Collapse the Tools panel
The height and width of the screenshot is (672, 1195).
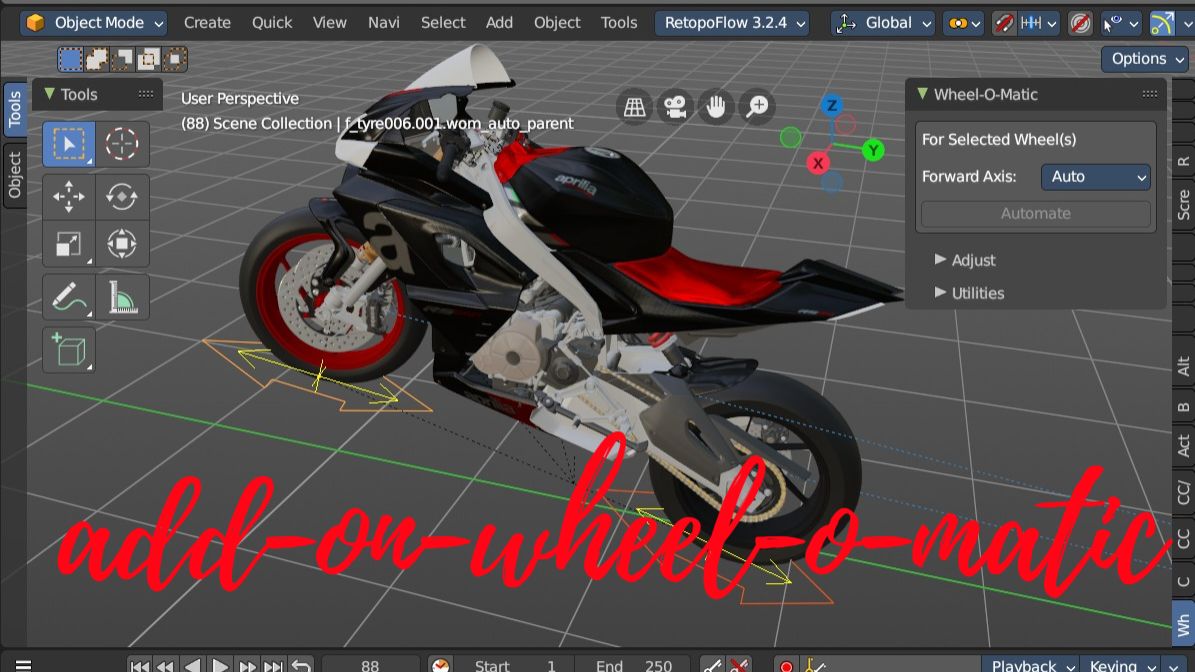50,94
